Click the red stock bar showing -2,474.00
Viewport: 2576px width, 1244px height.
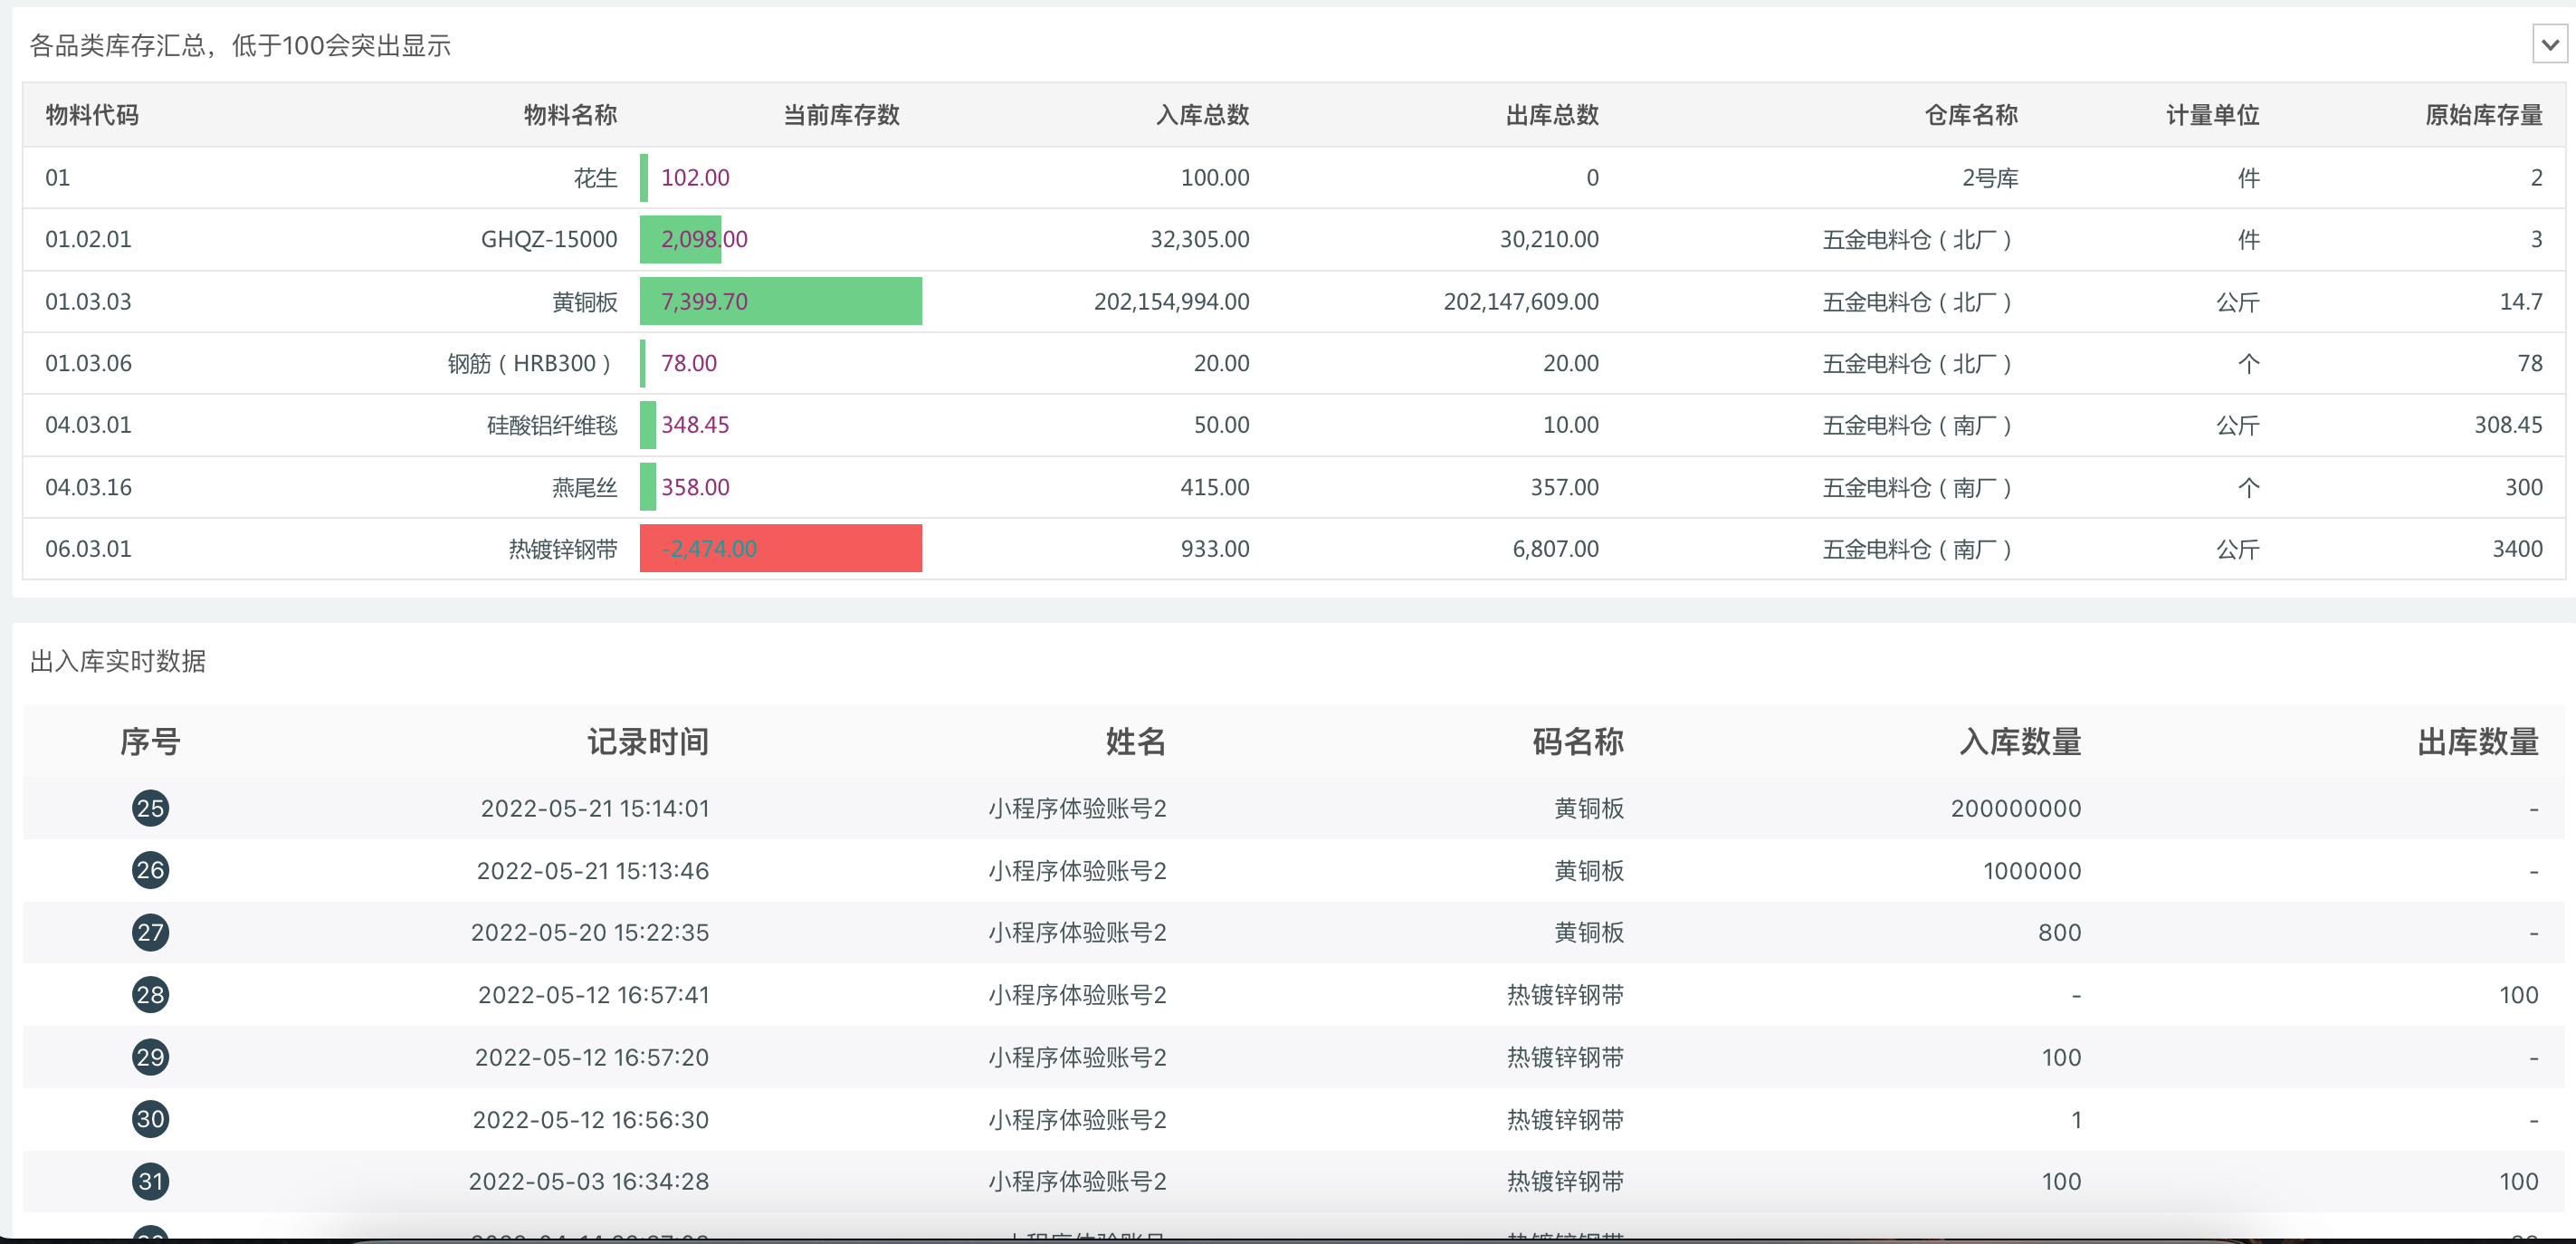[781, 548]
